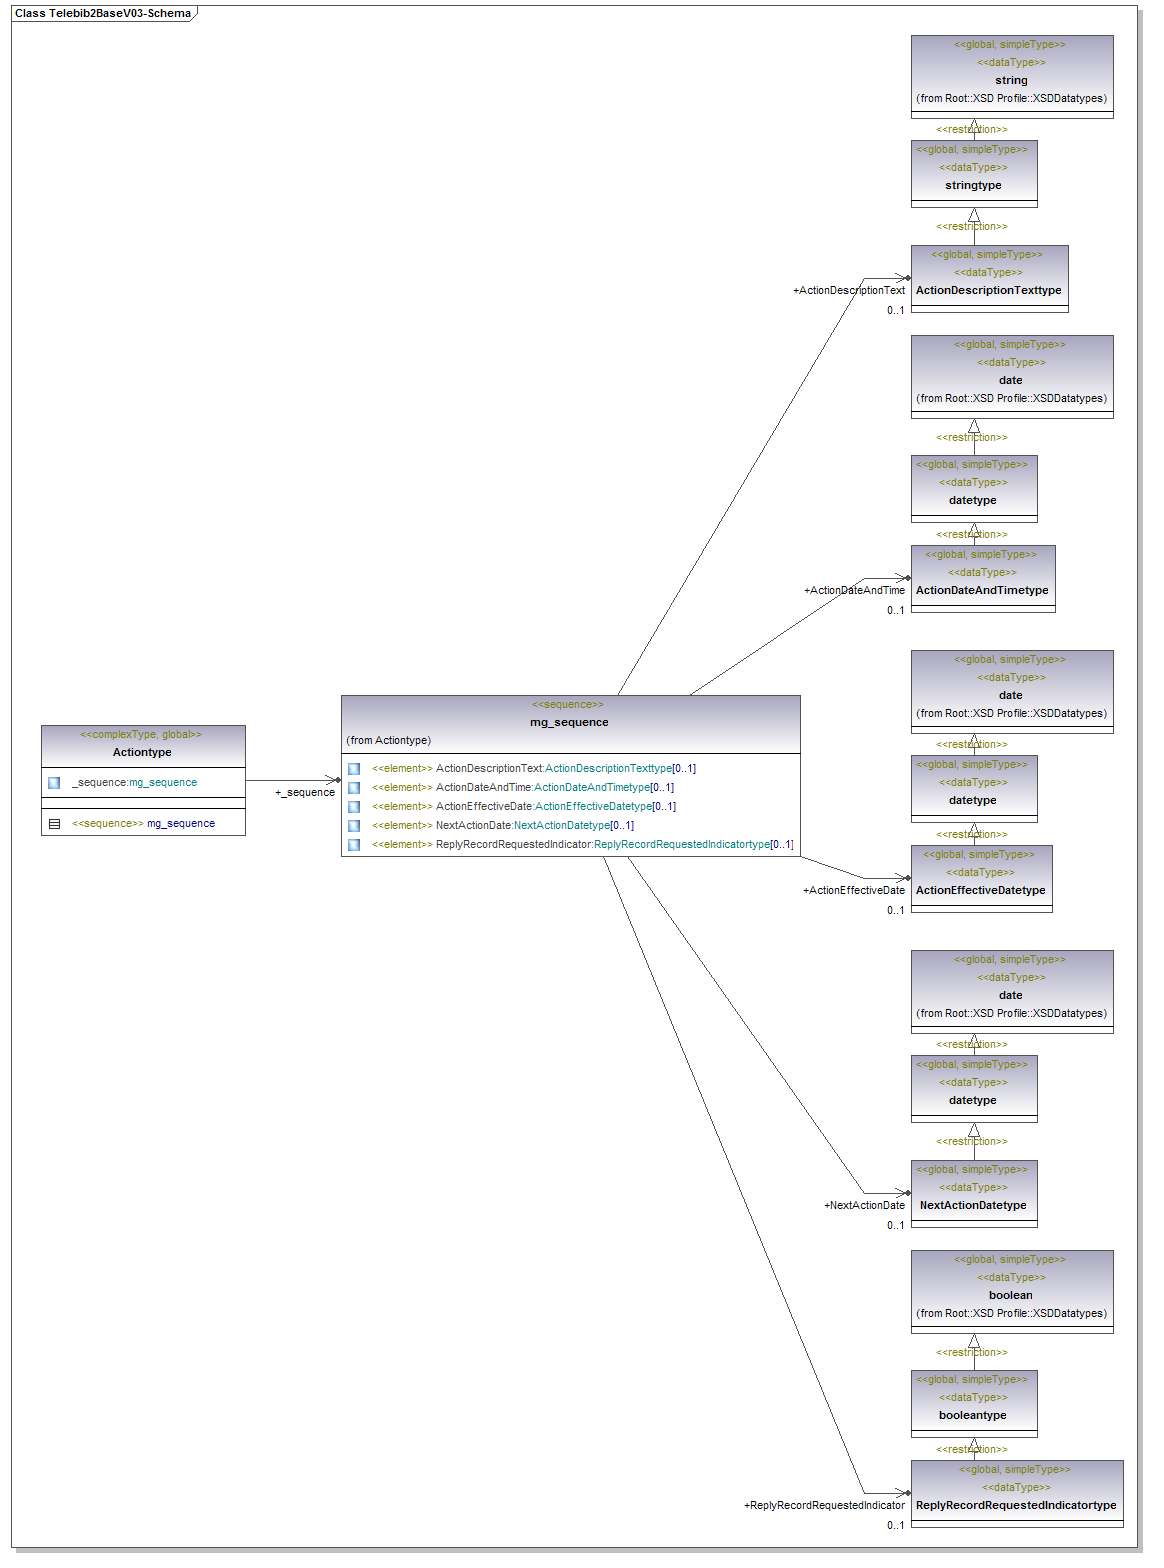Select the +_sequence association label

tap(306, 793)
